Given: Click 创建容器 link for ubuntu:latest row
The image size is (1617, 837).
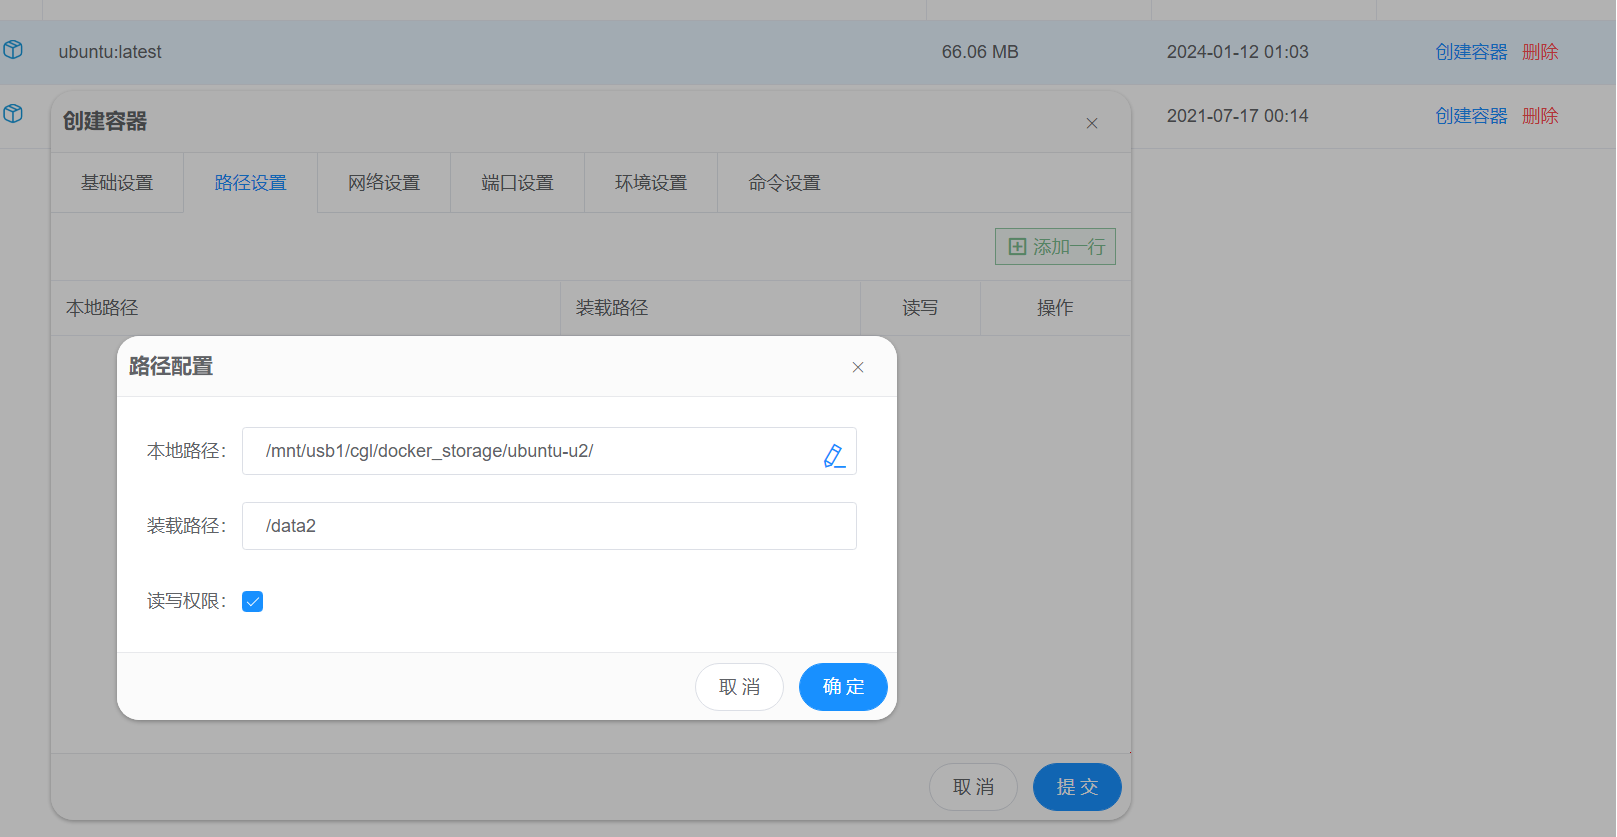Looking at the screenshot, I should click(1471, 52).
